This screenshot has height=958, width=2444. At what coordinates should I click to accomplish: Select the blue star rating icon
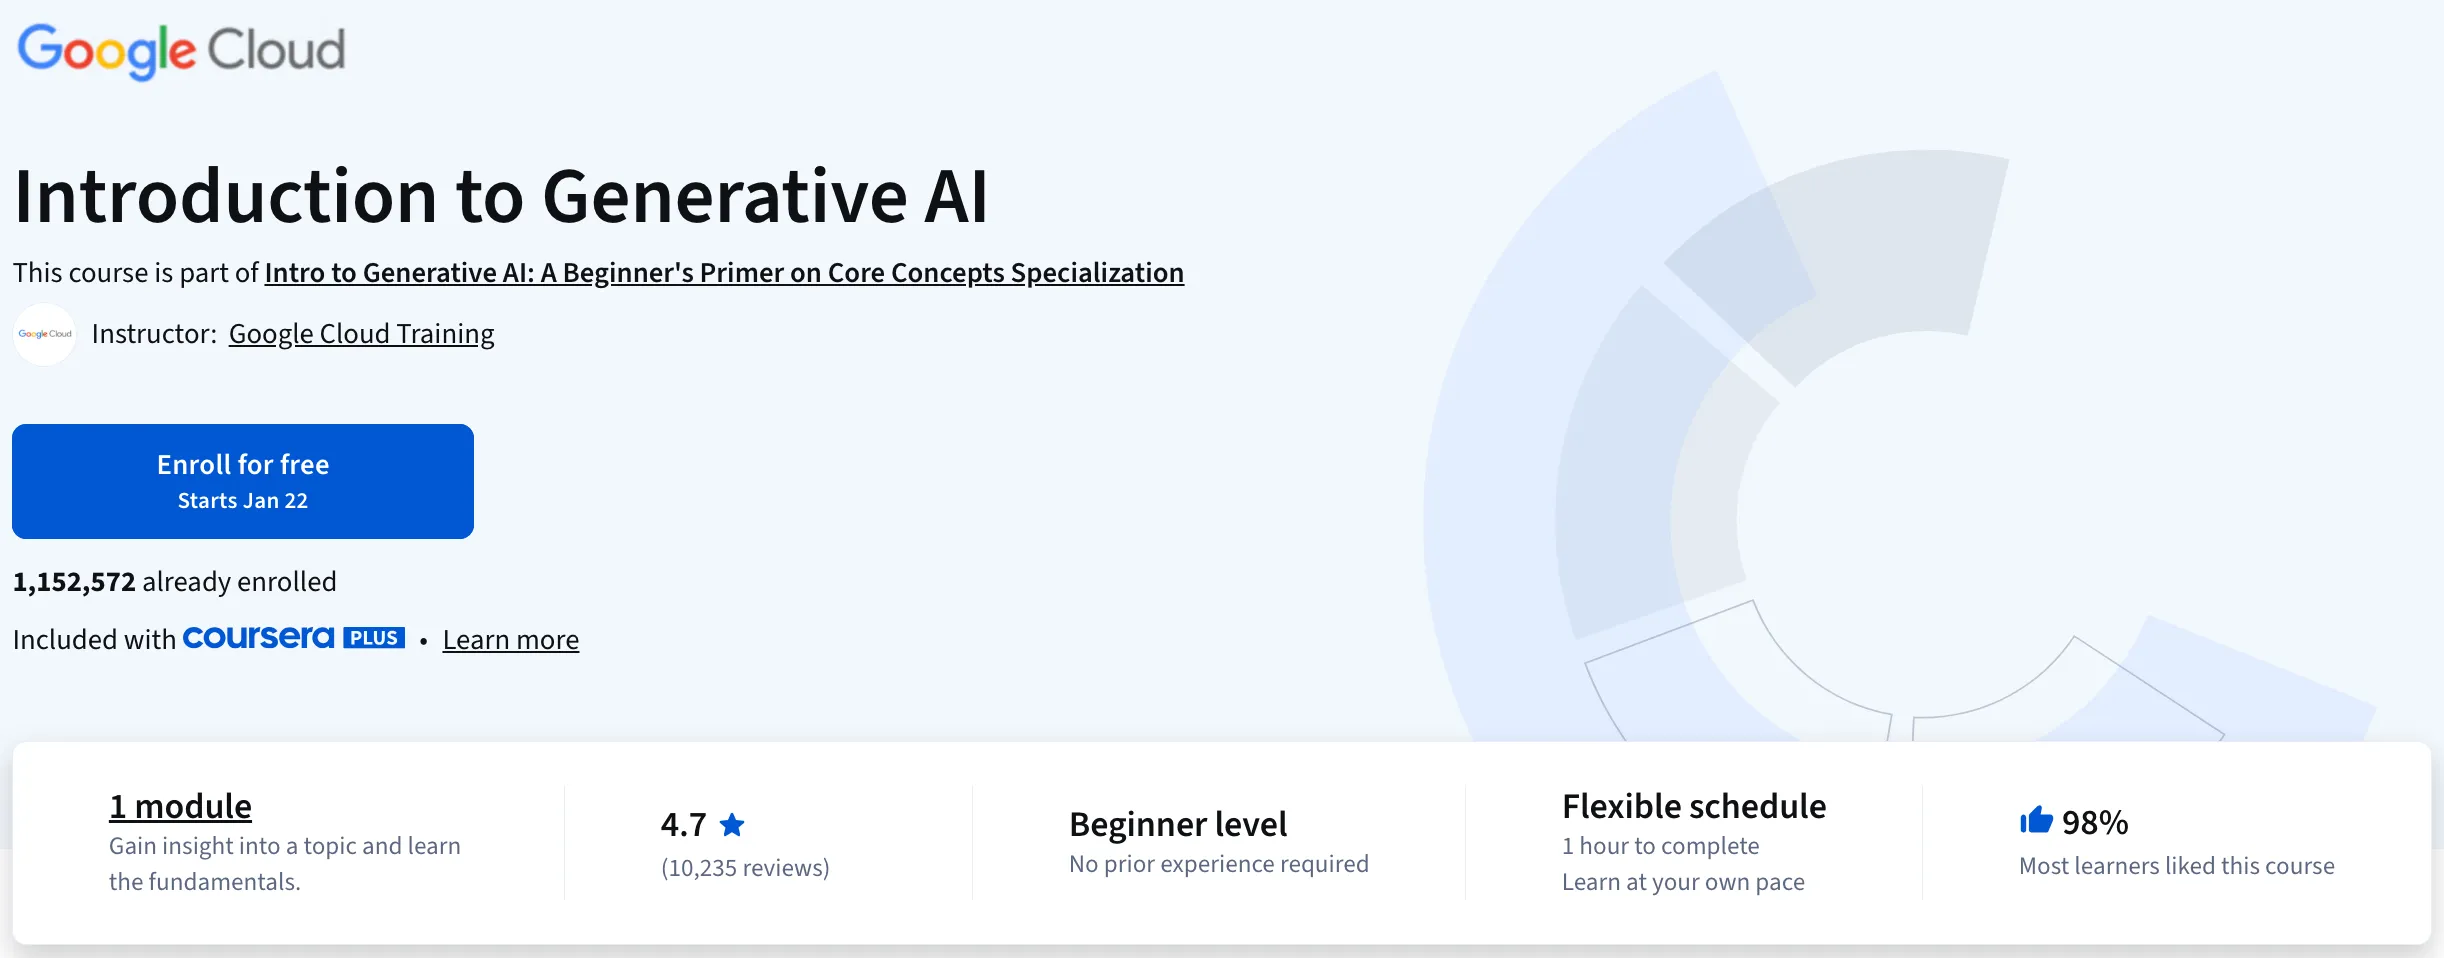pos(734,823)
